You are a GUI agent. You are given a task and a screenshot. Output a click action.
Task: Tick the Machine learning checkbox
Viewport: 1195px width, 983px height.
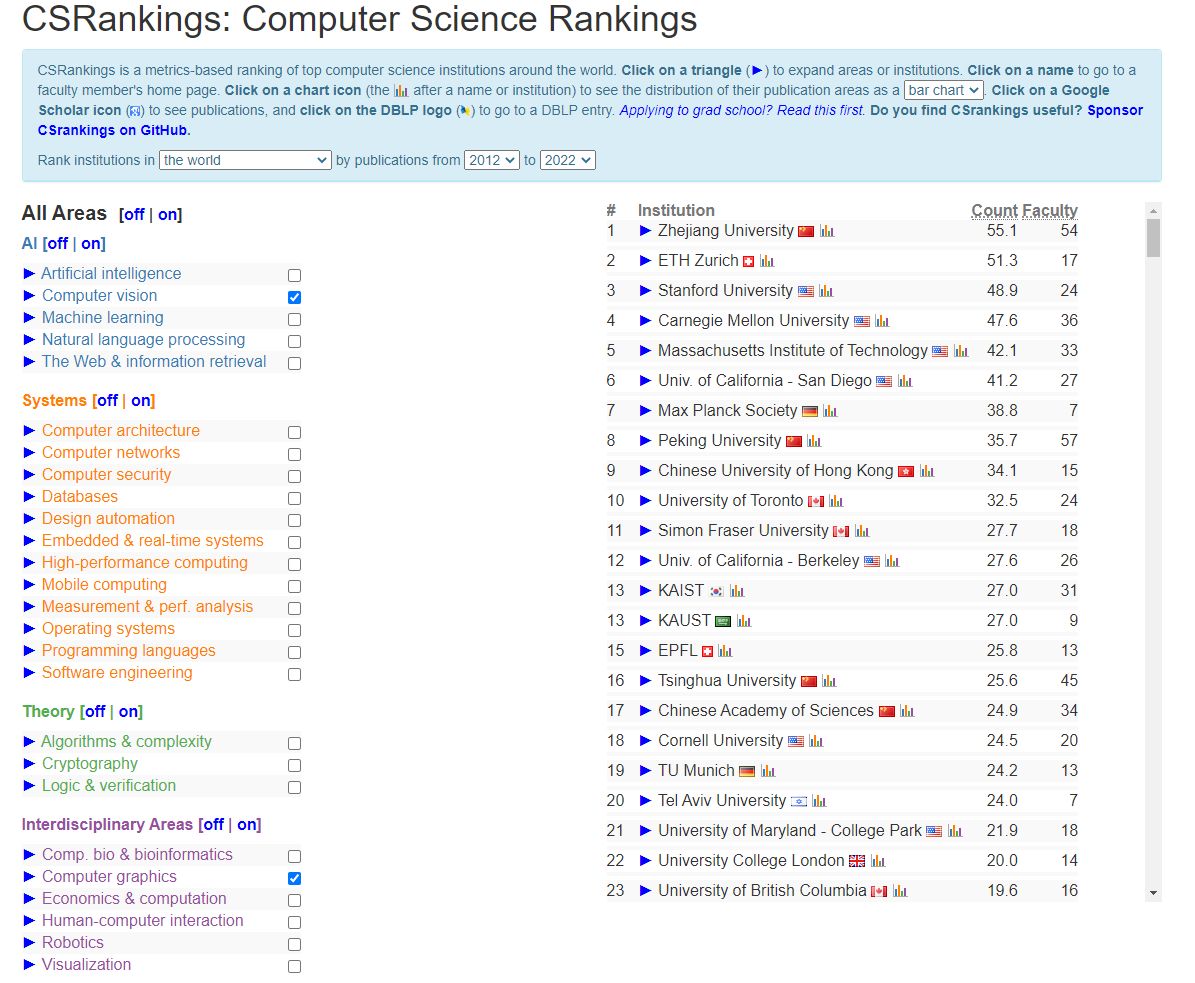[294, 319]
